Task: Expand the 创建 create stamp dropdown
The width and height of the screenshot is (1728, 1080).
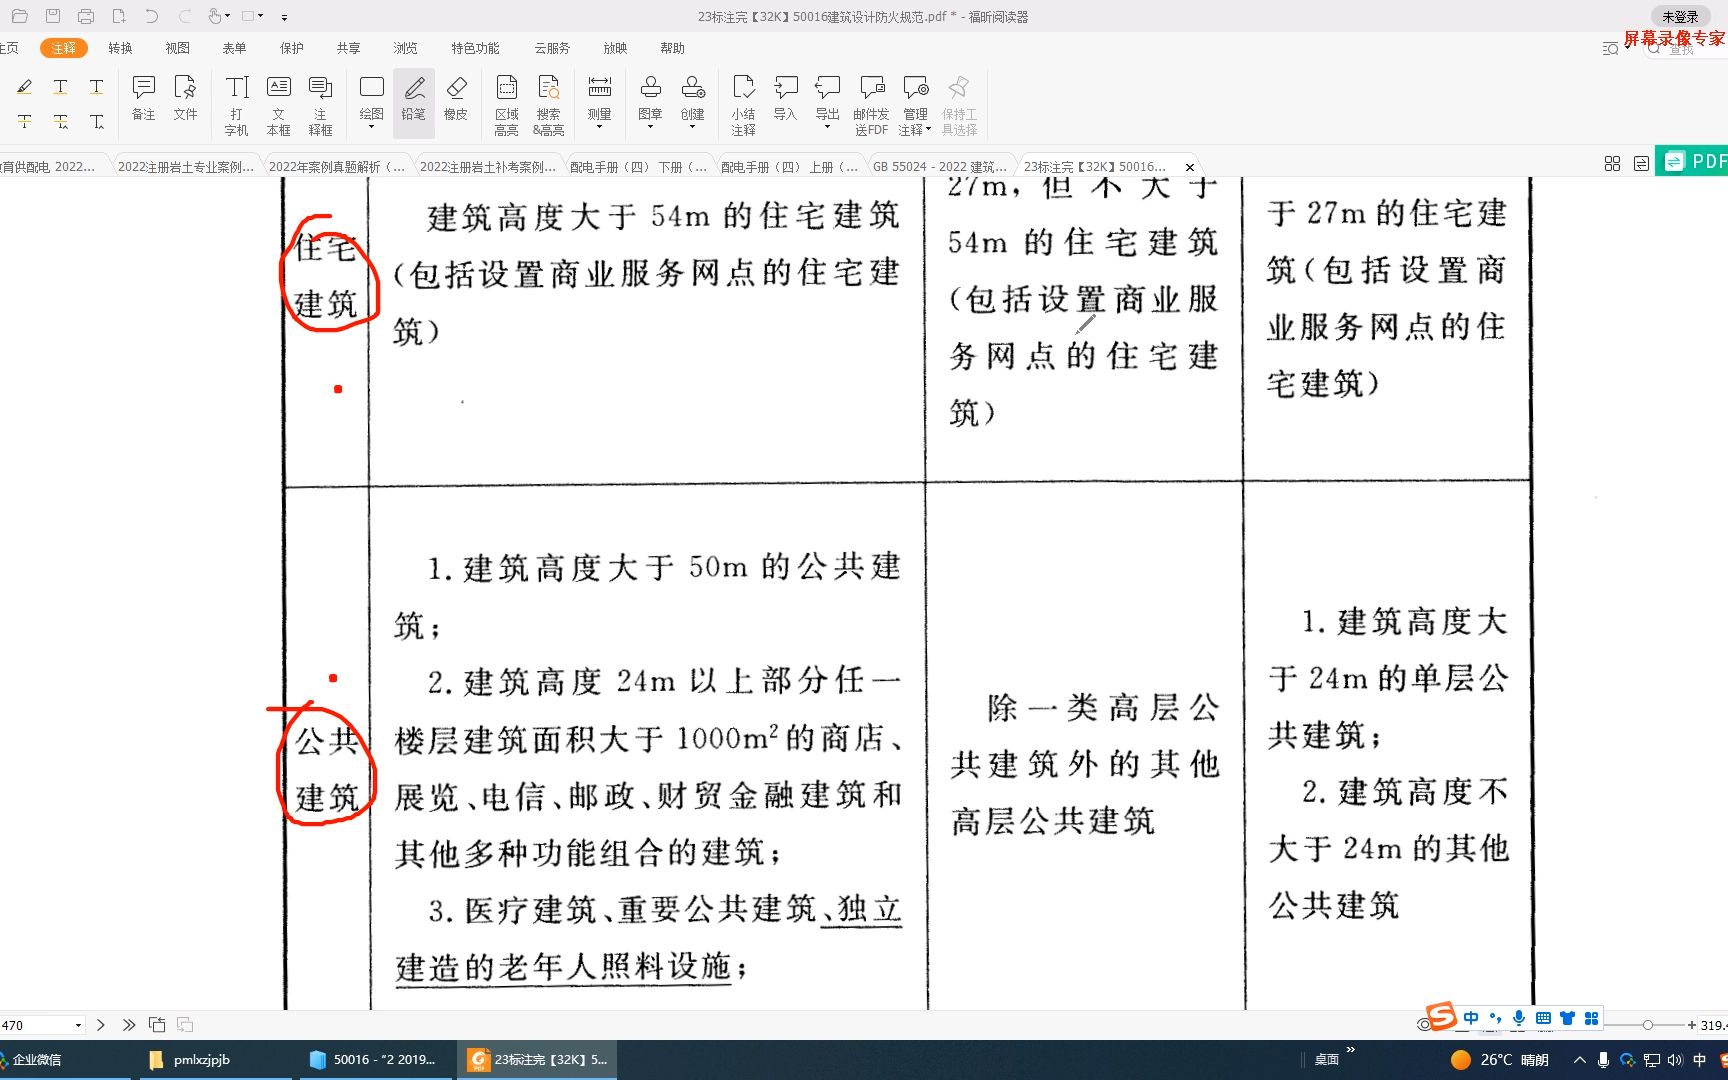Action: (x=692, y=127)
